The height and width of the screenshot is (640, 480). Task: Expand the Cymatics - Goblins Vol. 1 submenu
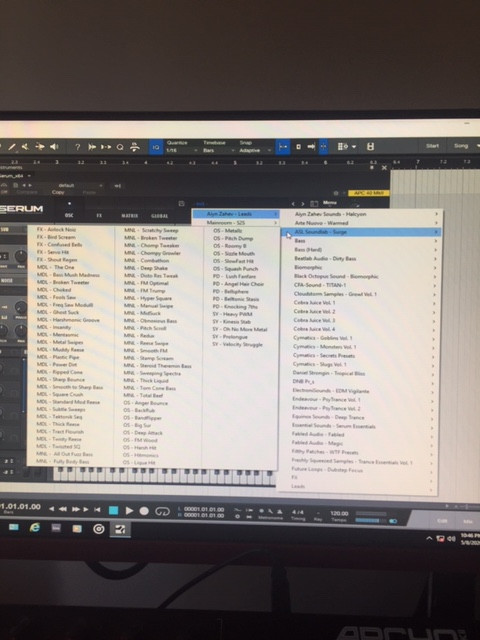364,338
